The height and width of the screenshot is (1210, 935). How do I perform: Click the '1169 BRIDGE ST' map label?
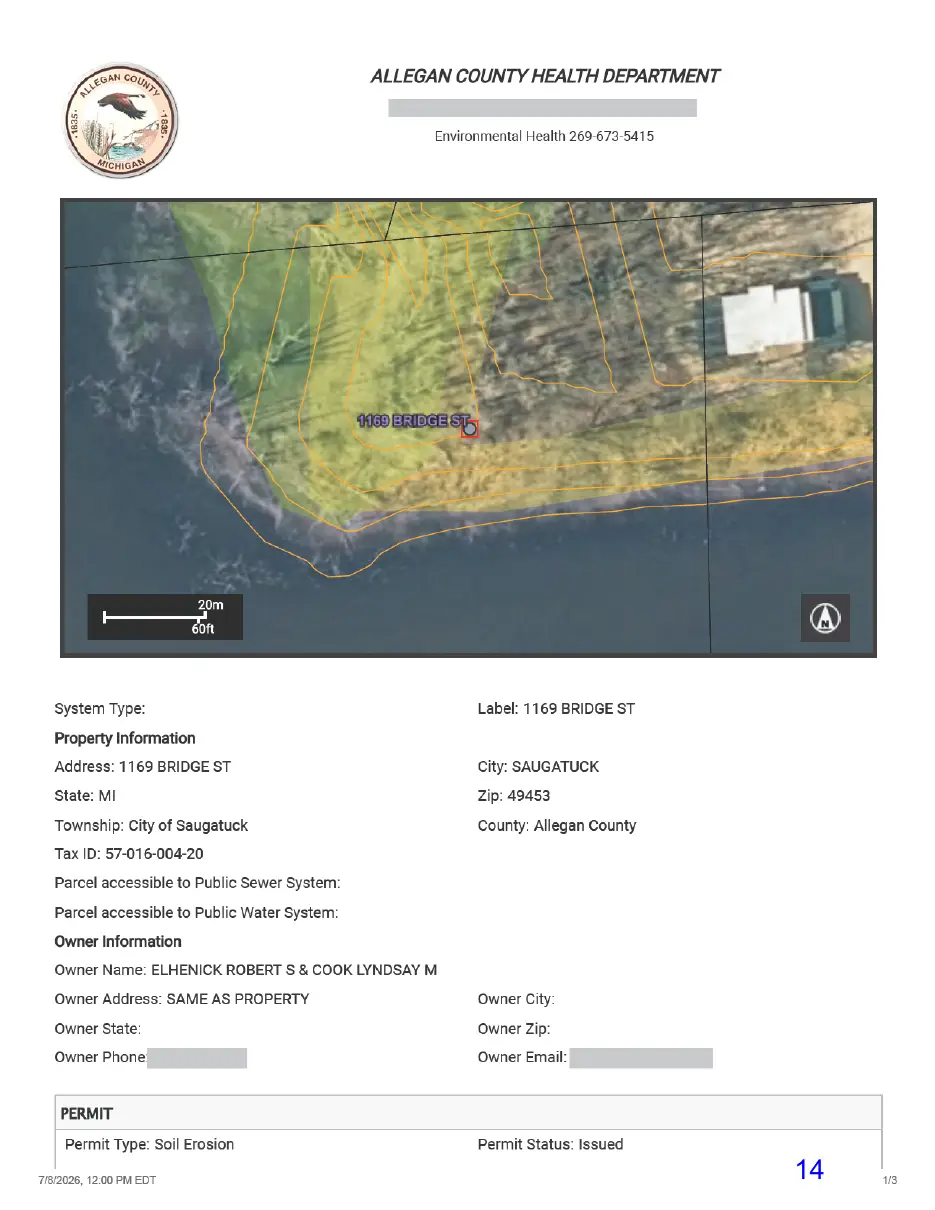pos(413,421)
